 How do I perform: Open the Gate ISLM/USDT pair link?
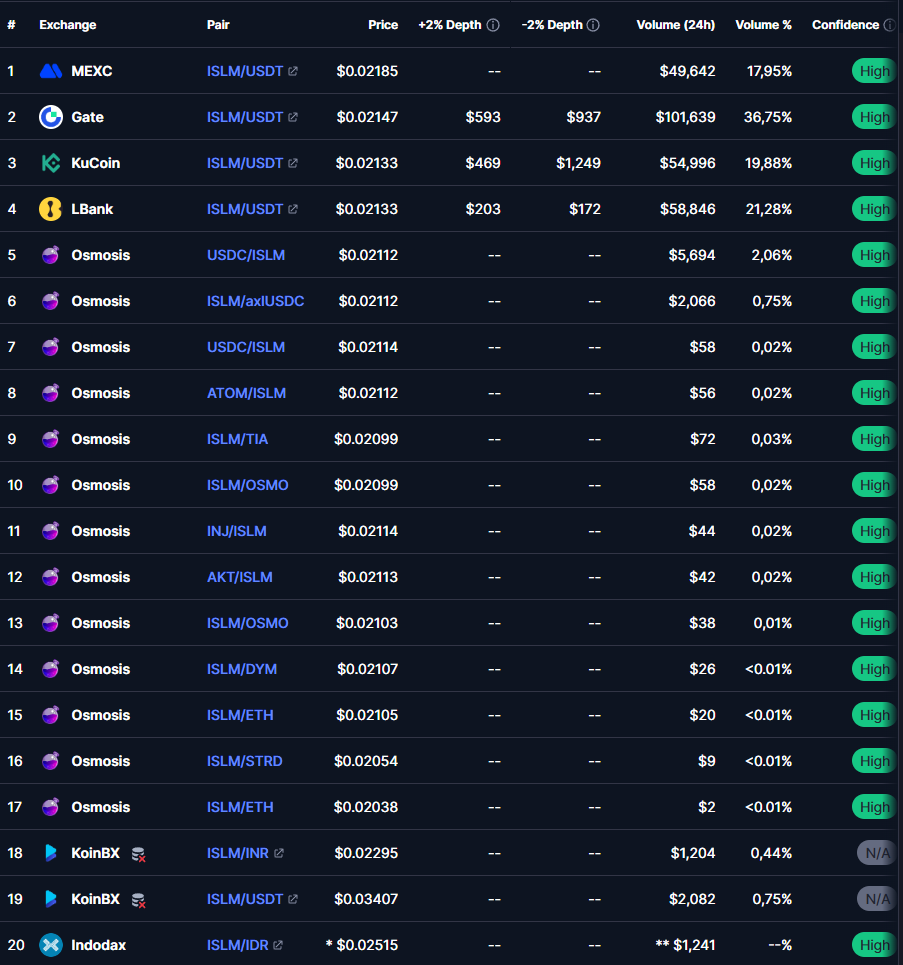coord(245,117)
